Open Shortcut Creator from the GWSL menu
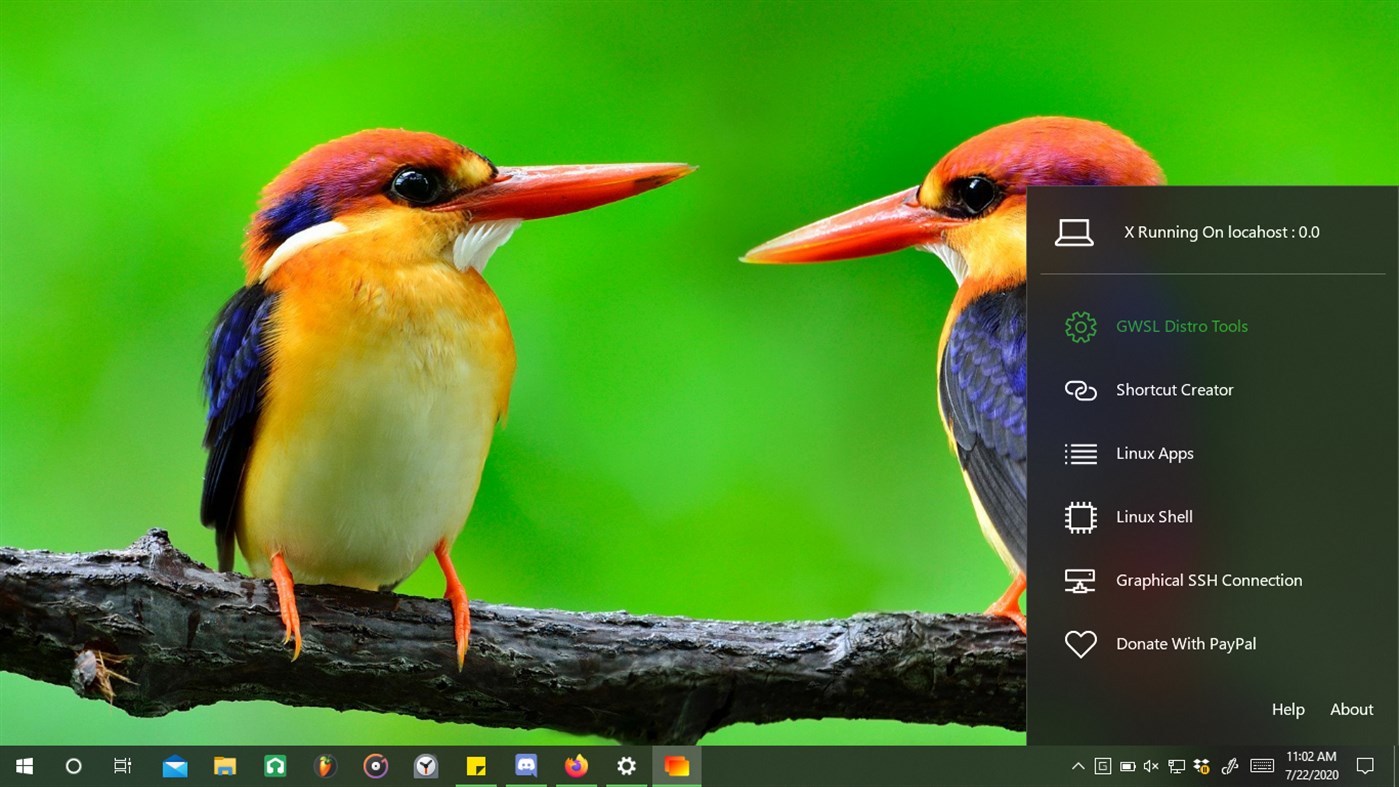The height and width of the screenshot is (787, 1399). [x=1174, y=390]
